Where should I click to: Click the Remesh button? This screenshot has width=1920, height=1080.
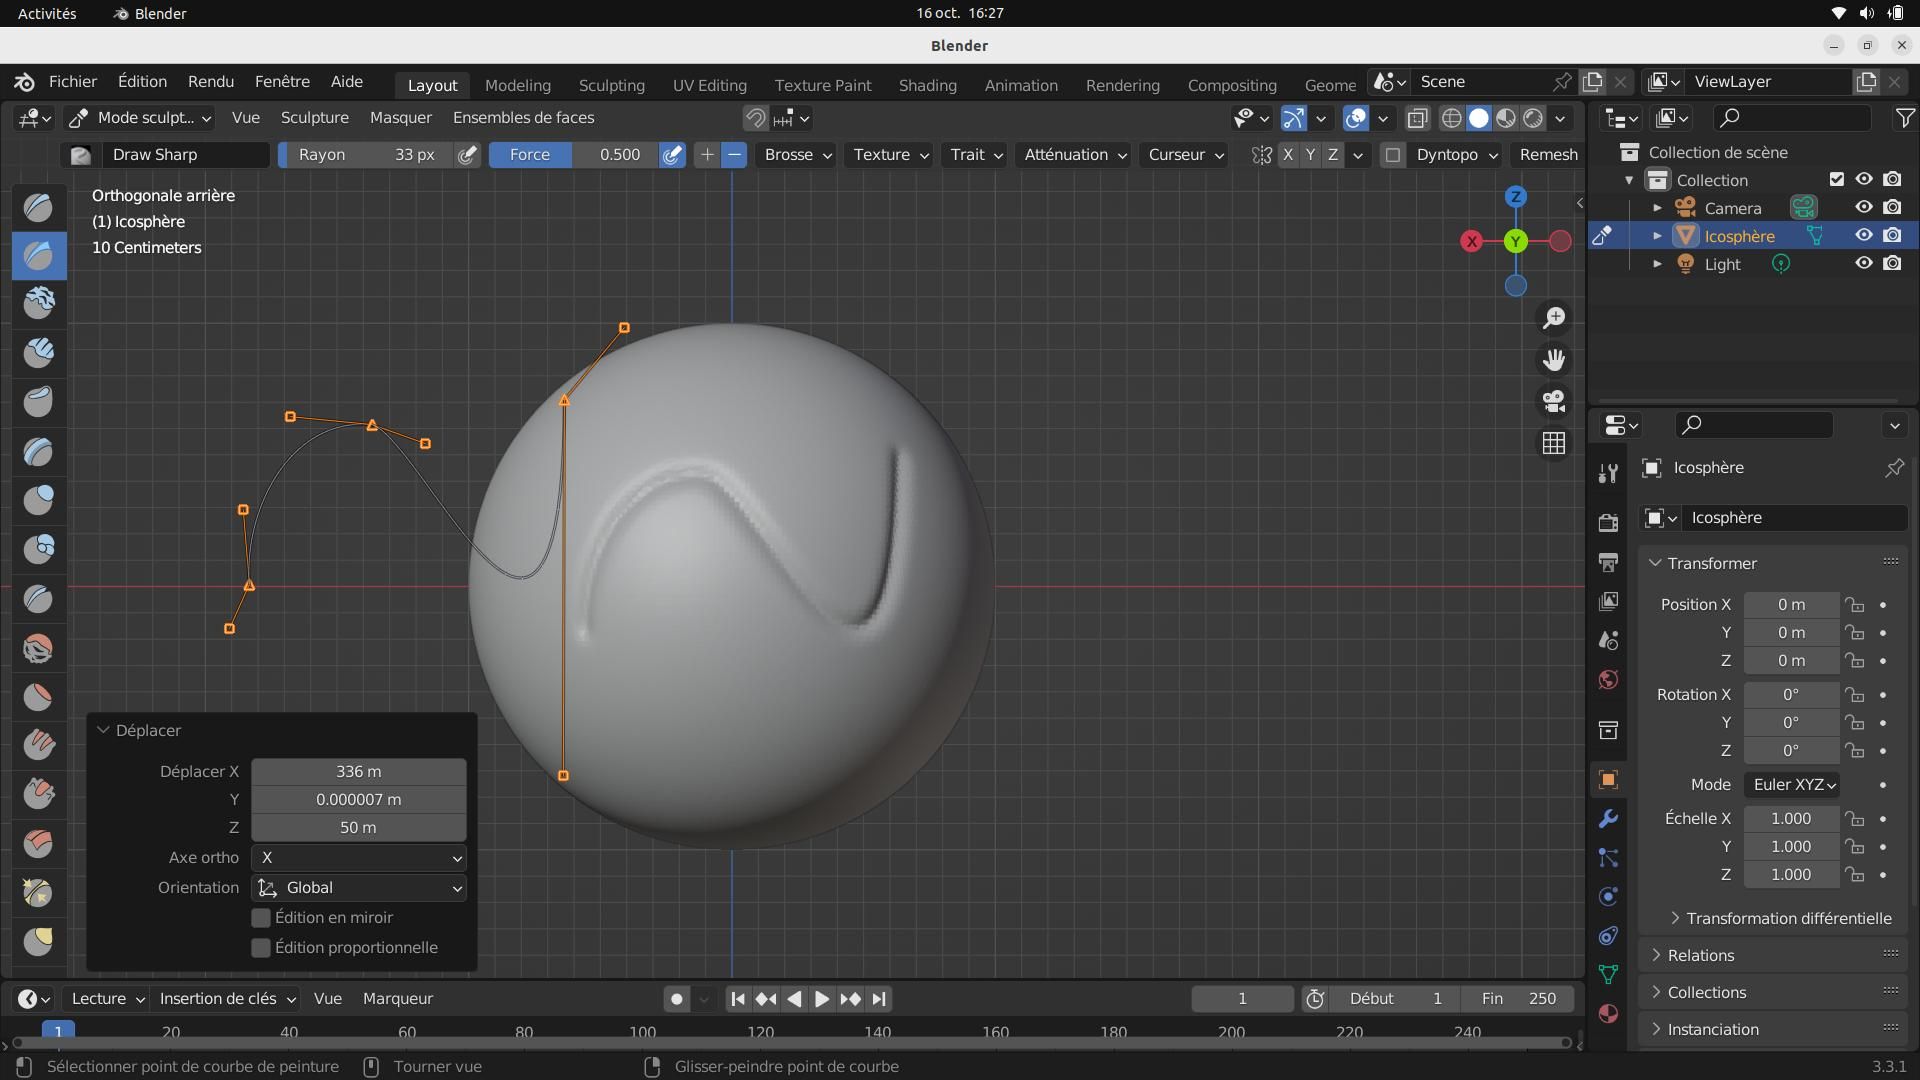(1548, 155)
